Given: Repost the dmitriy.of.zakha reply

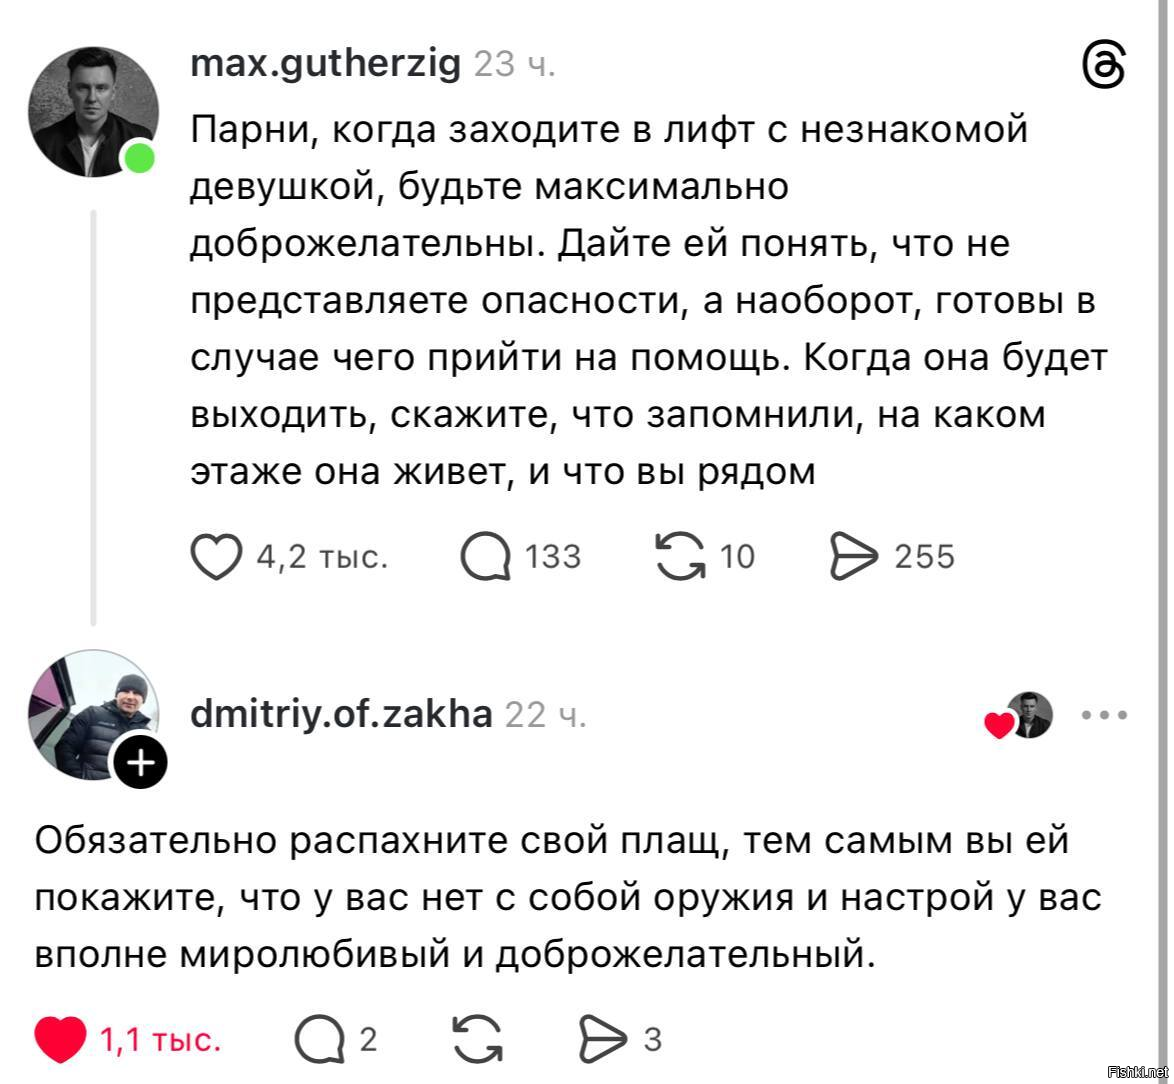Looking at the screenshot, I should pos(477,1040).
